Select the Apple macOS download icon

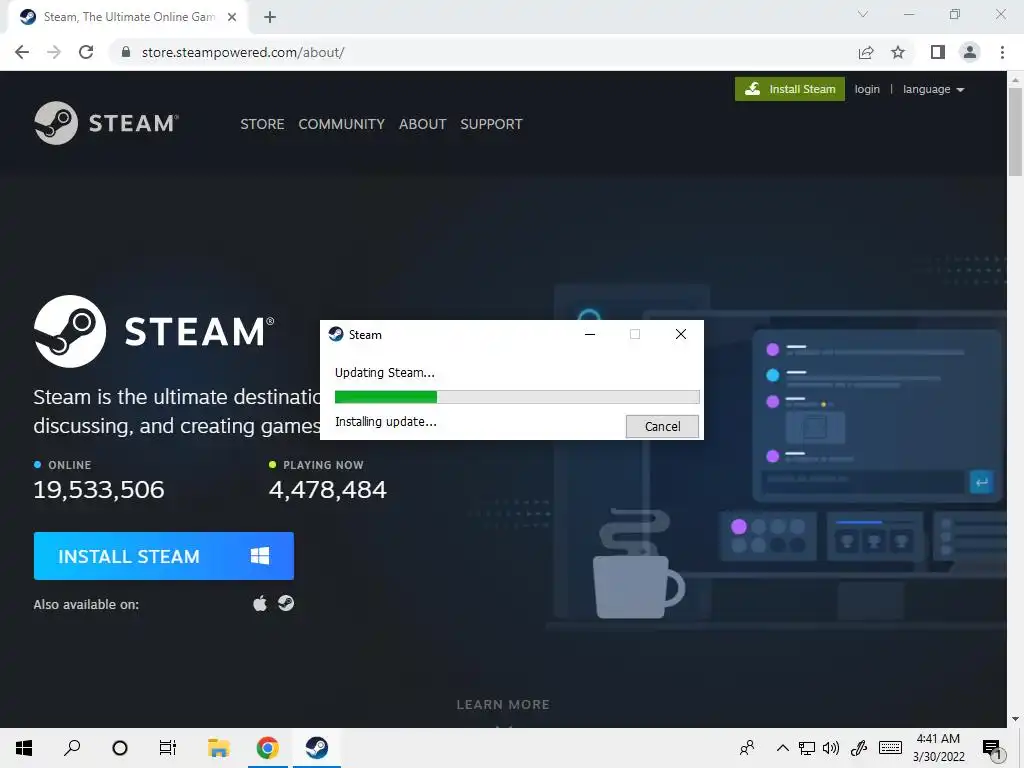coord(260,603)
